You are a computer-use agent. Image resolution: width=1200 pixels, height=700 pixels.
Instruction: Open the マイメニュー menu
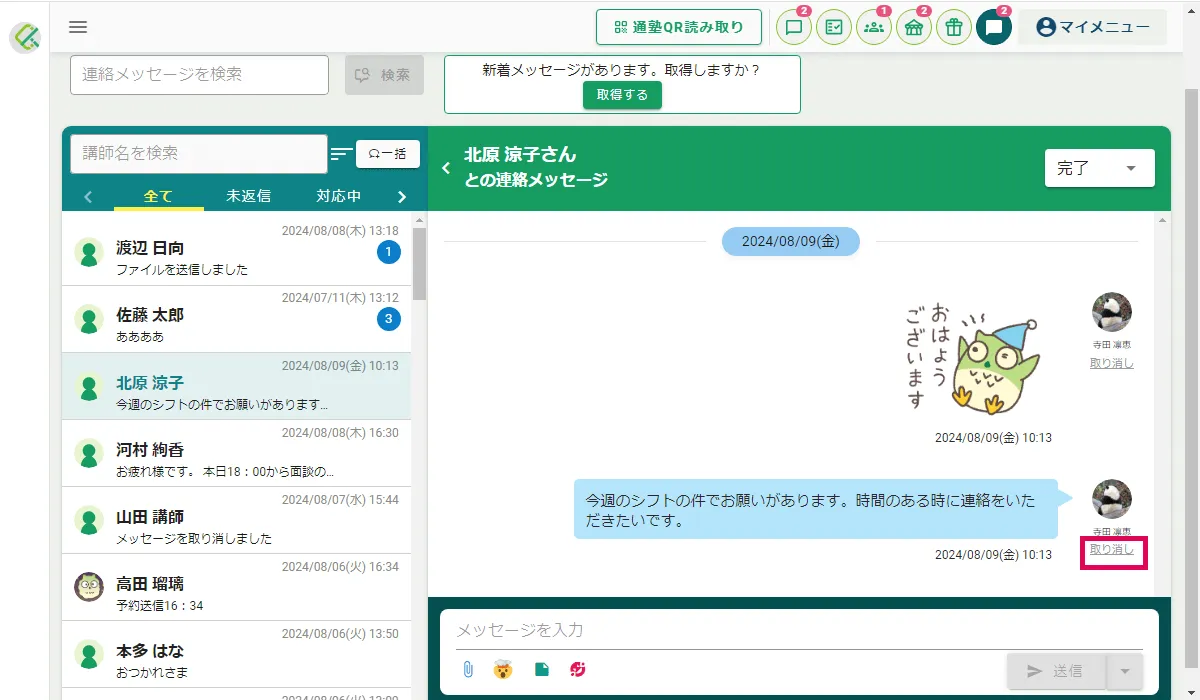point(1092,27)
